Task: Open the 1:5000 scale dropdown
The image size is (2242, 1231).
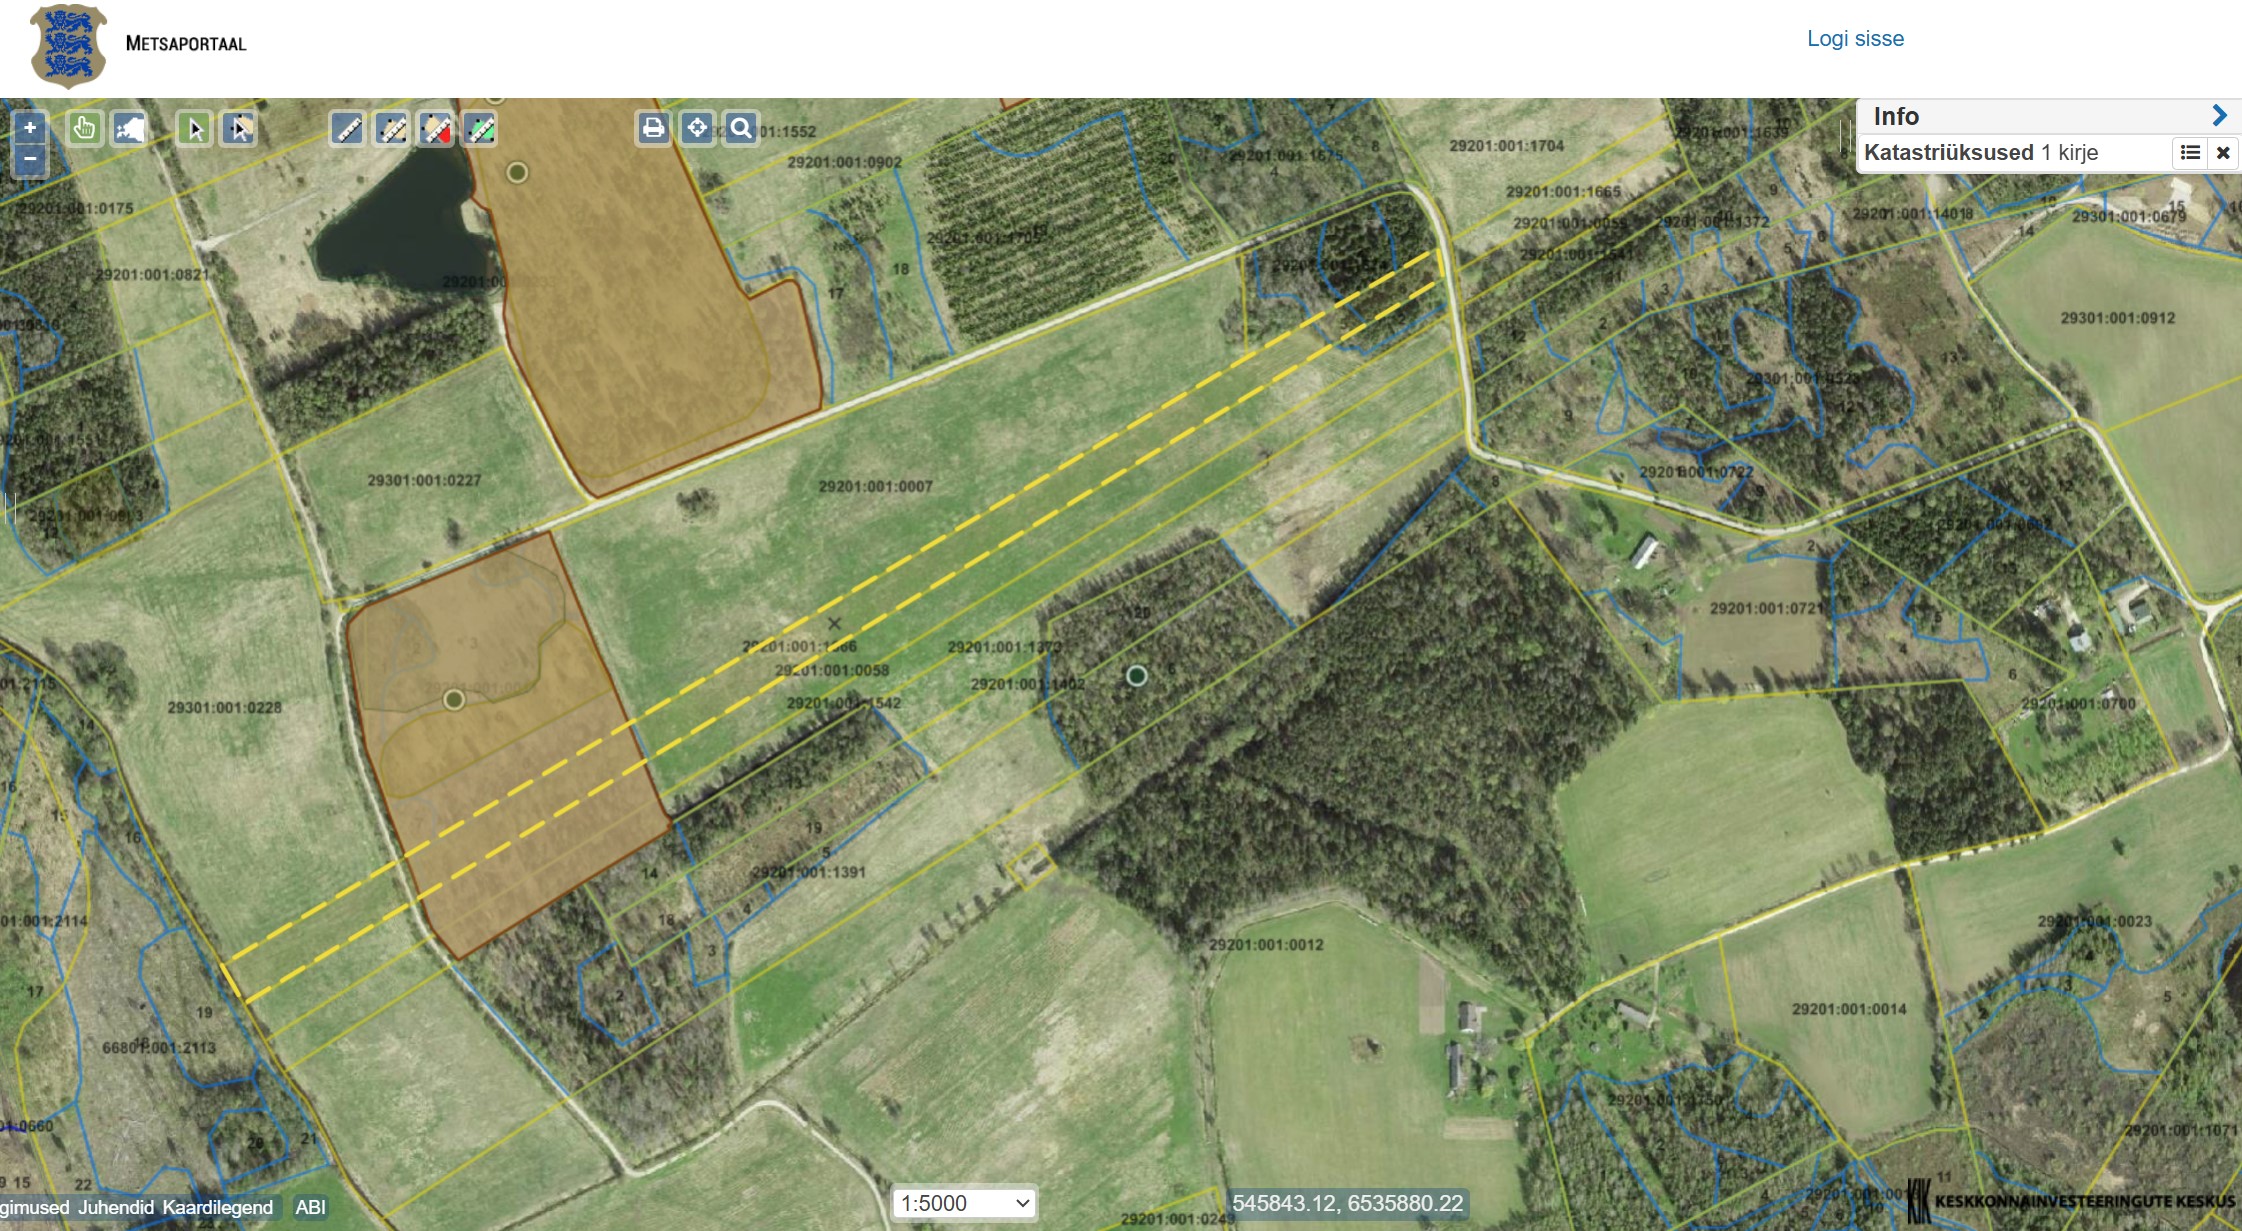Action: click(964, 1203)
